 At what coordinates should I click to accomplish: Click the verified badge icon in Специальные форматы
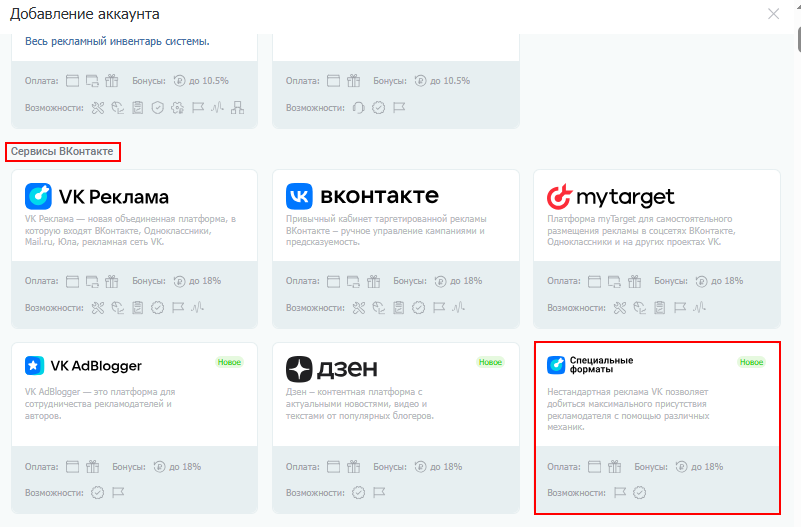(640, 493)
